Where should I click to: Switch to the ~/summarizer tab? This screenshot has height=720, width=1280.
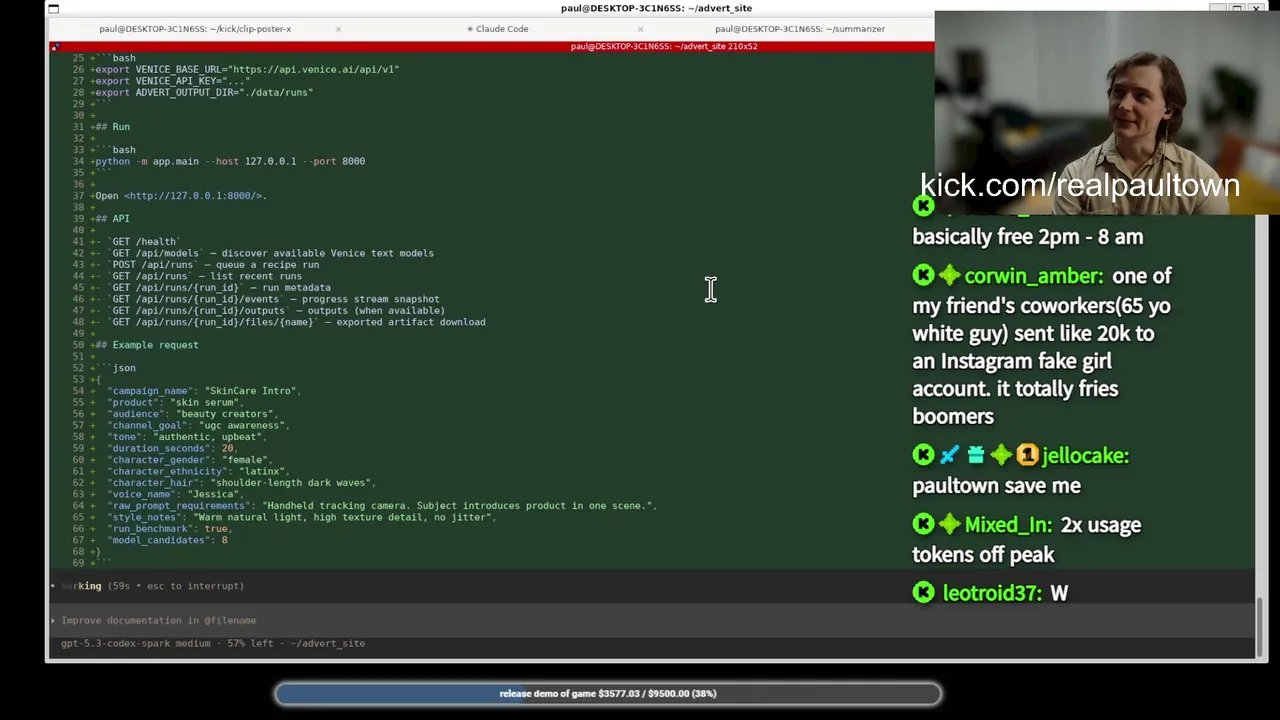(799, 29)
